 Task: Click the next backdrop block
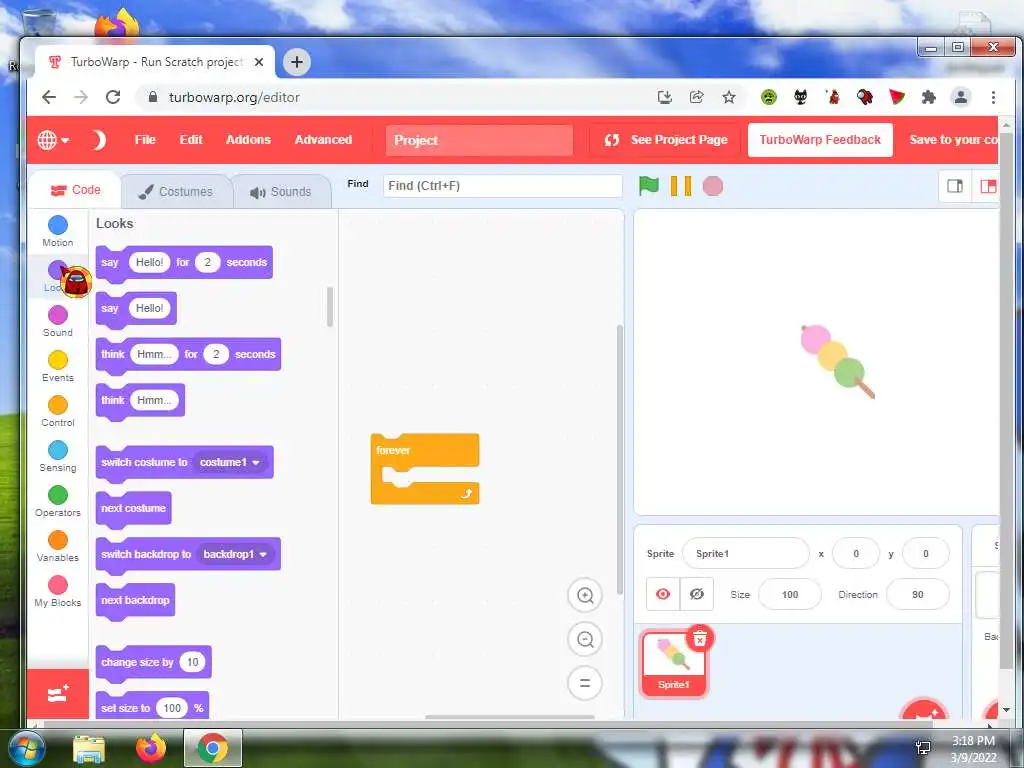pyautogui.click(x=135, y=601)
